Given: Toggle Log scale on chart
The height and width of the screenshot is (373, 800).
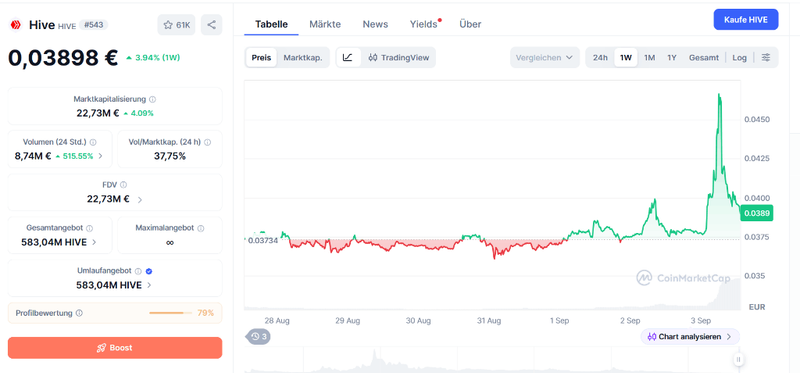Looking at the screenshot, I should pyautogui.click(x=739, y=58).
